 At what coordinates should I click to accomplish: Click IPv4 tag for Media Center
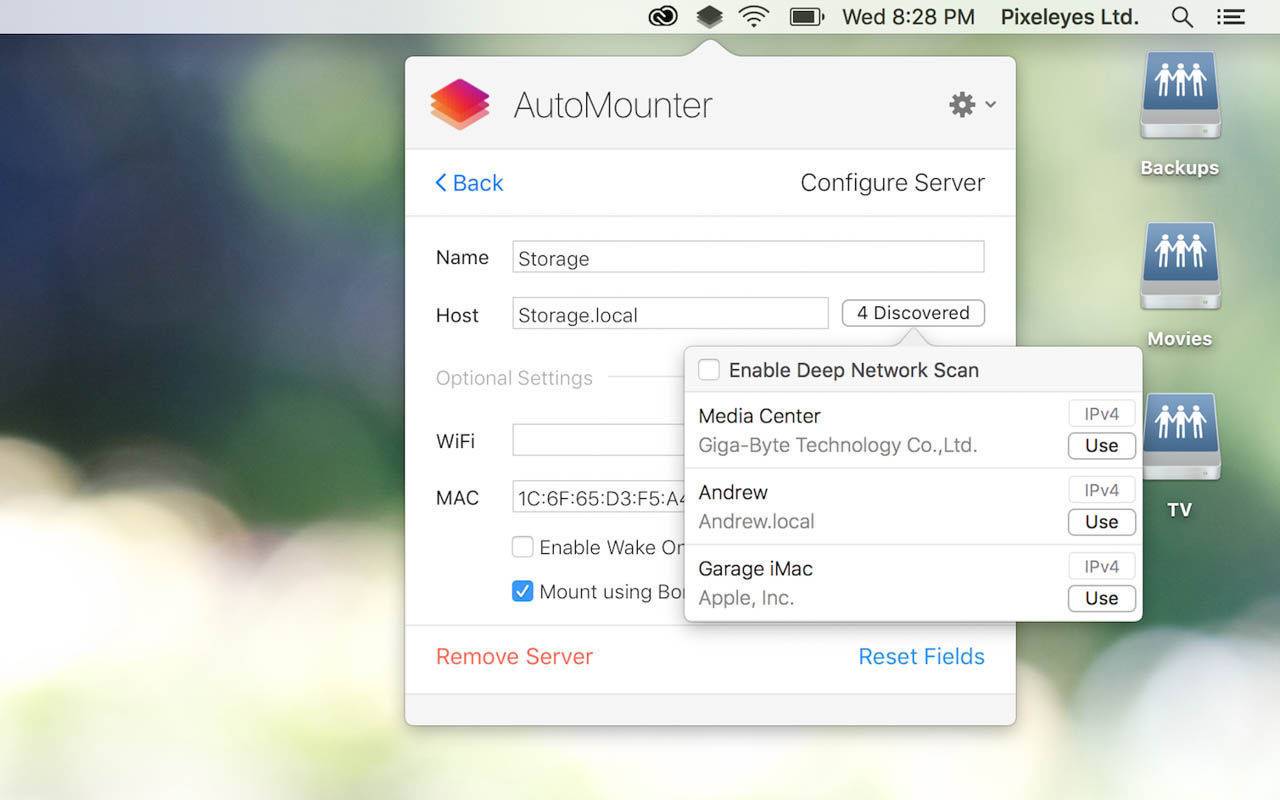tap(1102, 414)
